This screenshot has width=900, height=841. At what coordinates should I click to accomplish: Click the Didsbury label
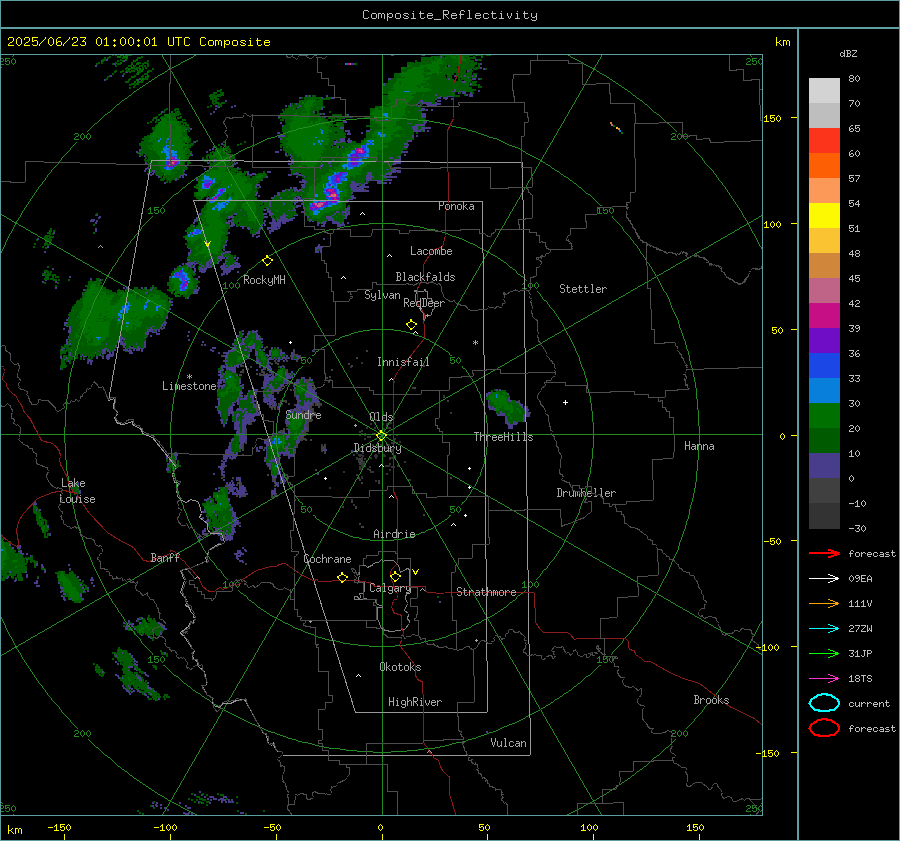pos(377,448)
